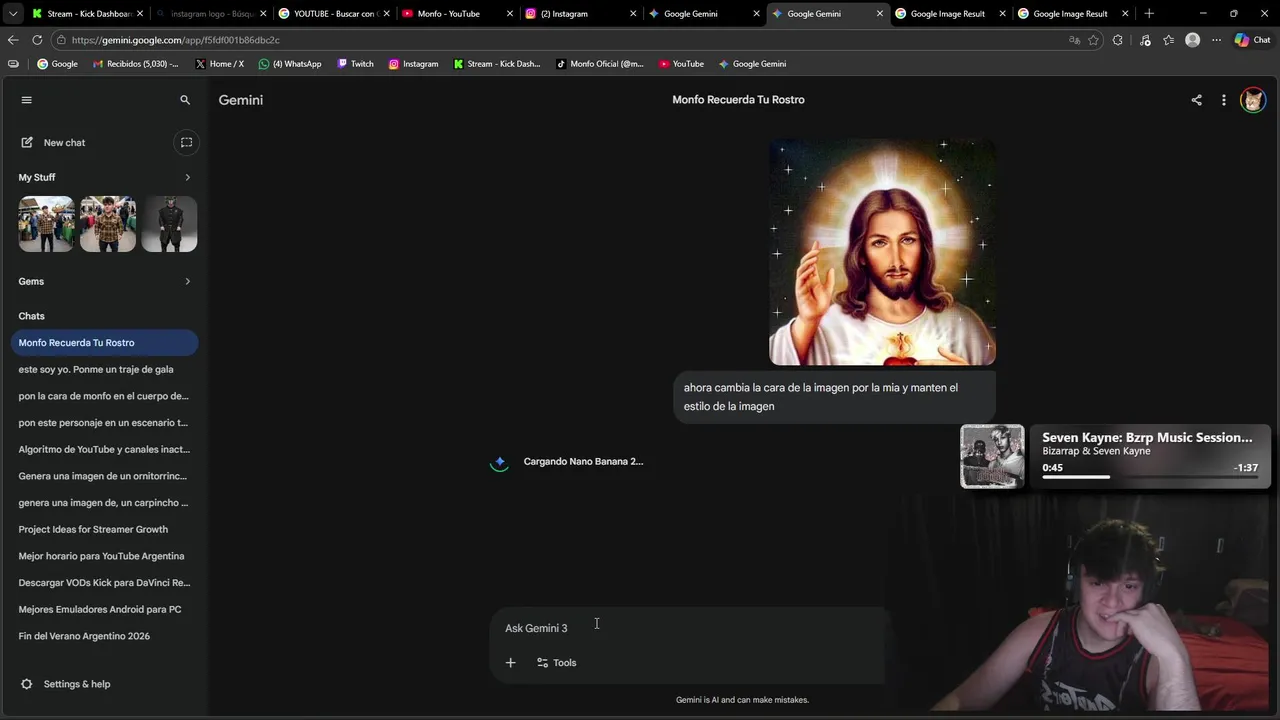Expand the Gems section arrow
1280x720 pixels.
187,281
